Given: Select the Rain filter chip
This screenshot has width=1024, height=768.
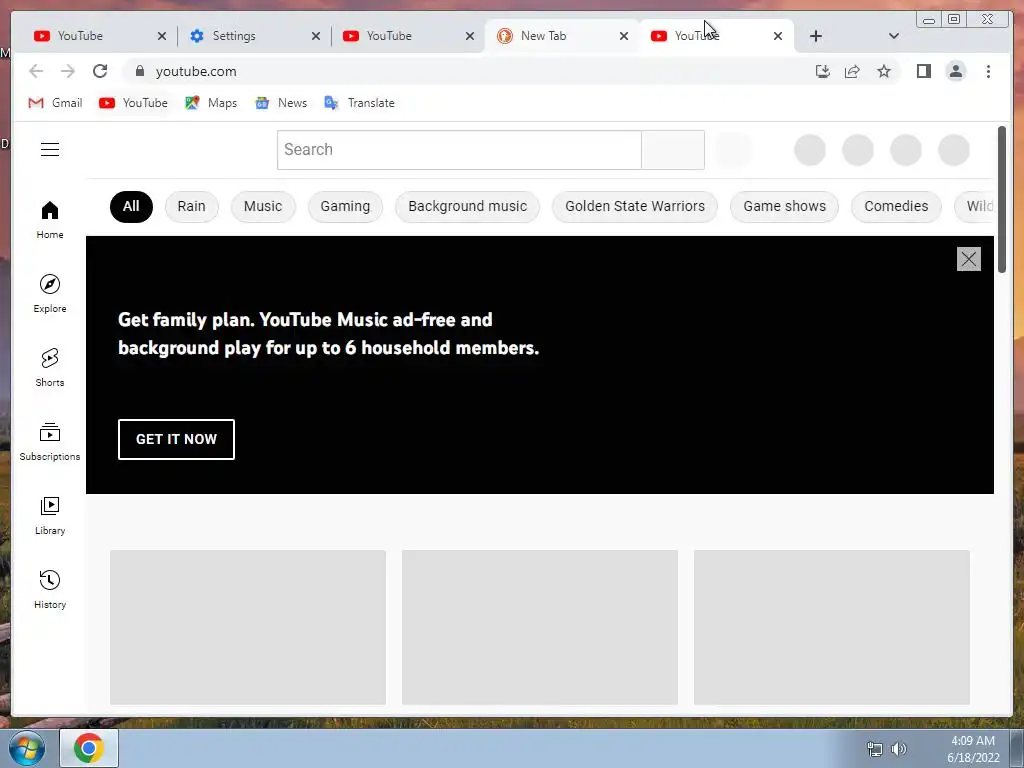Looking at the screenshot, I should pos(191,206).
